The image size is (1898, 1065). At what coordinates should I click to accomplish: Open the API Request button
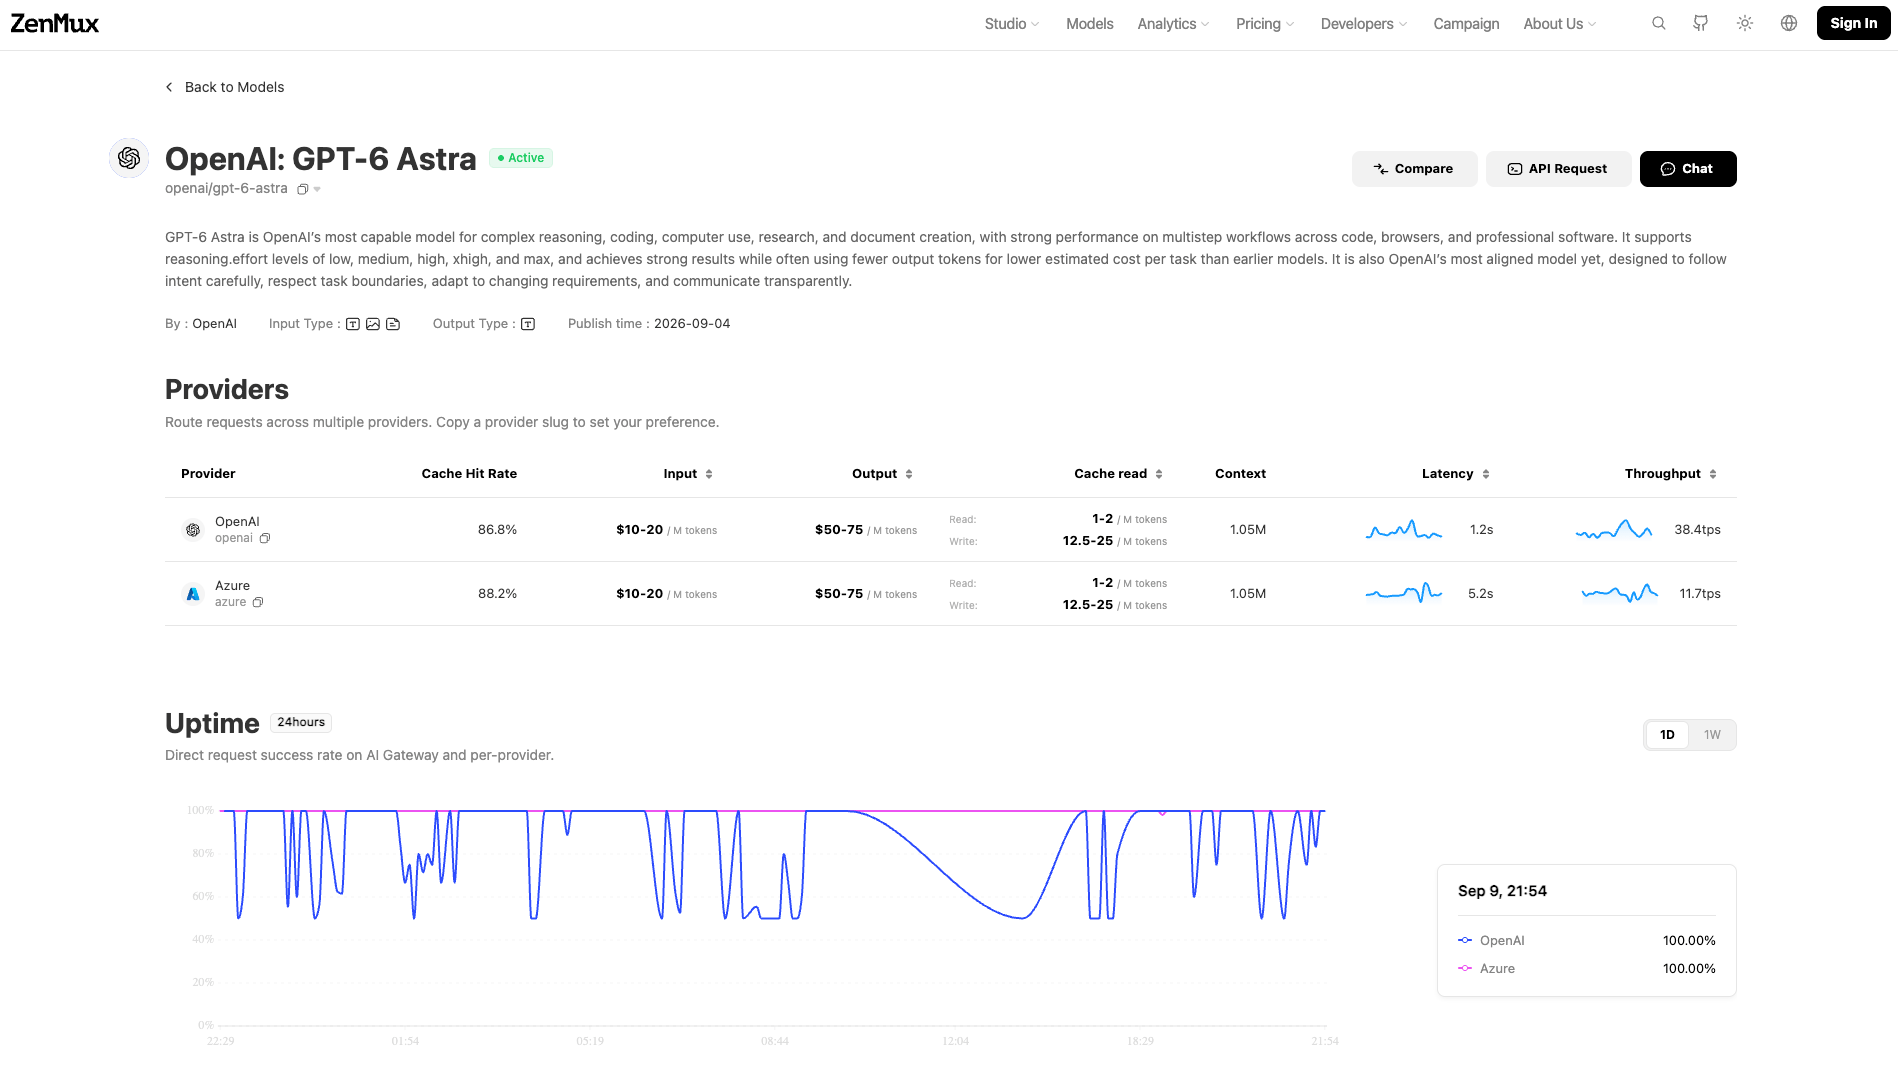pyautogui.click(x=1558, y=169)
